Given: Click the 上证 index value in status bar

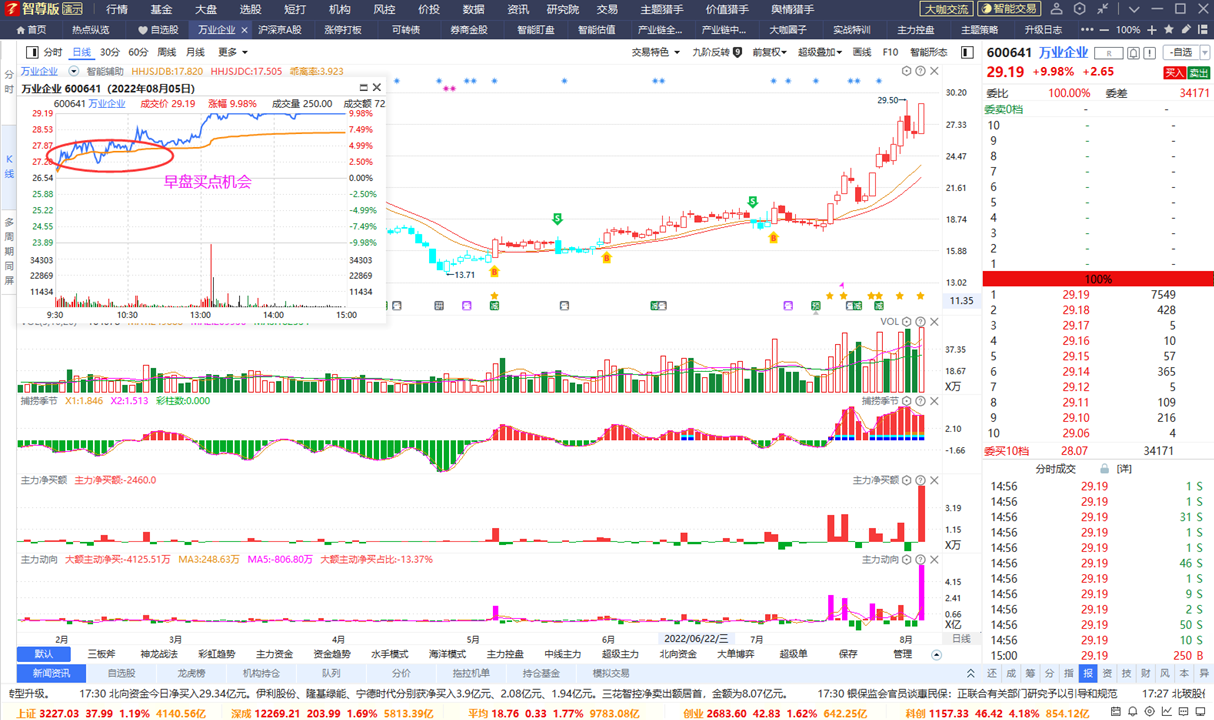Looking at the screenshot, I should point(61,713).
